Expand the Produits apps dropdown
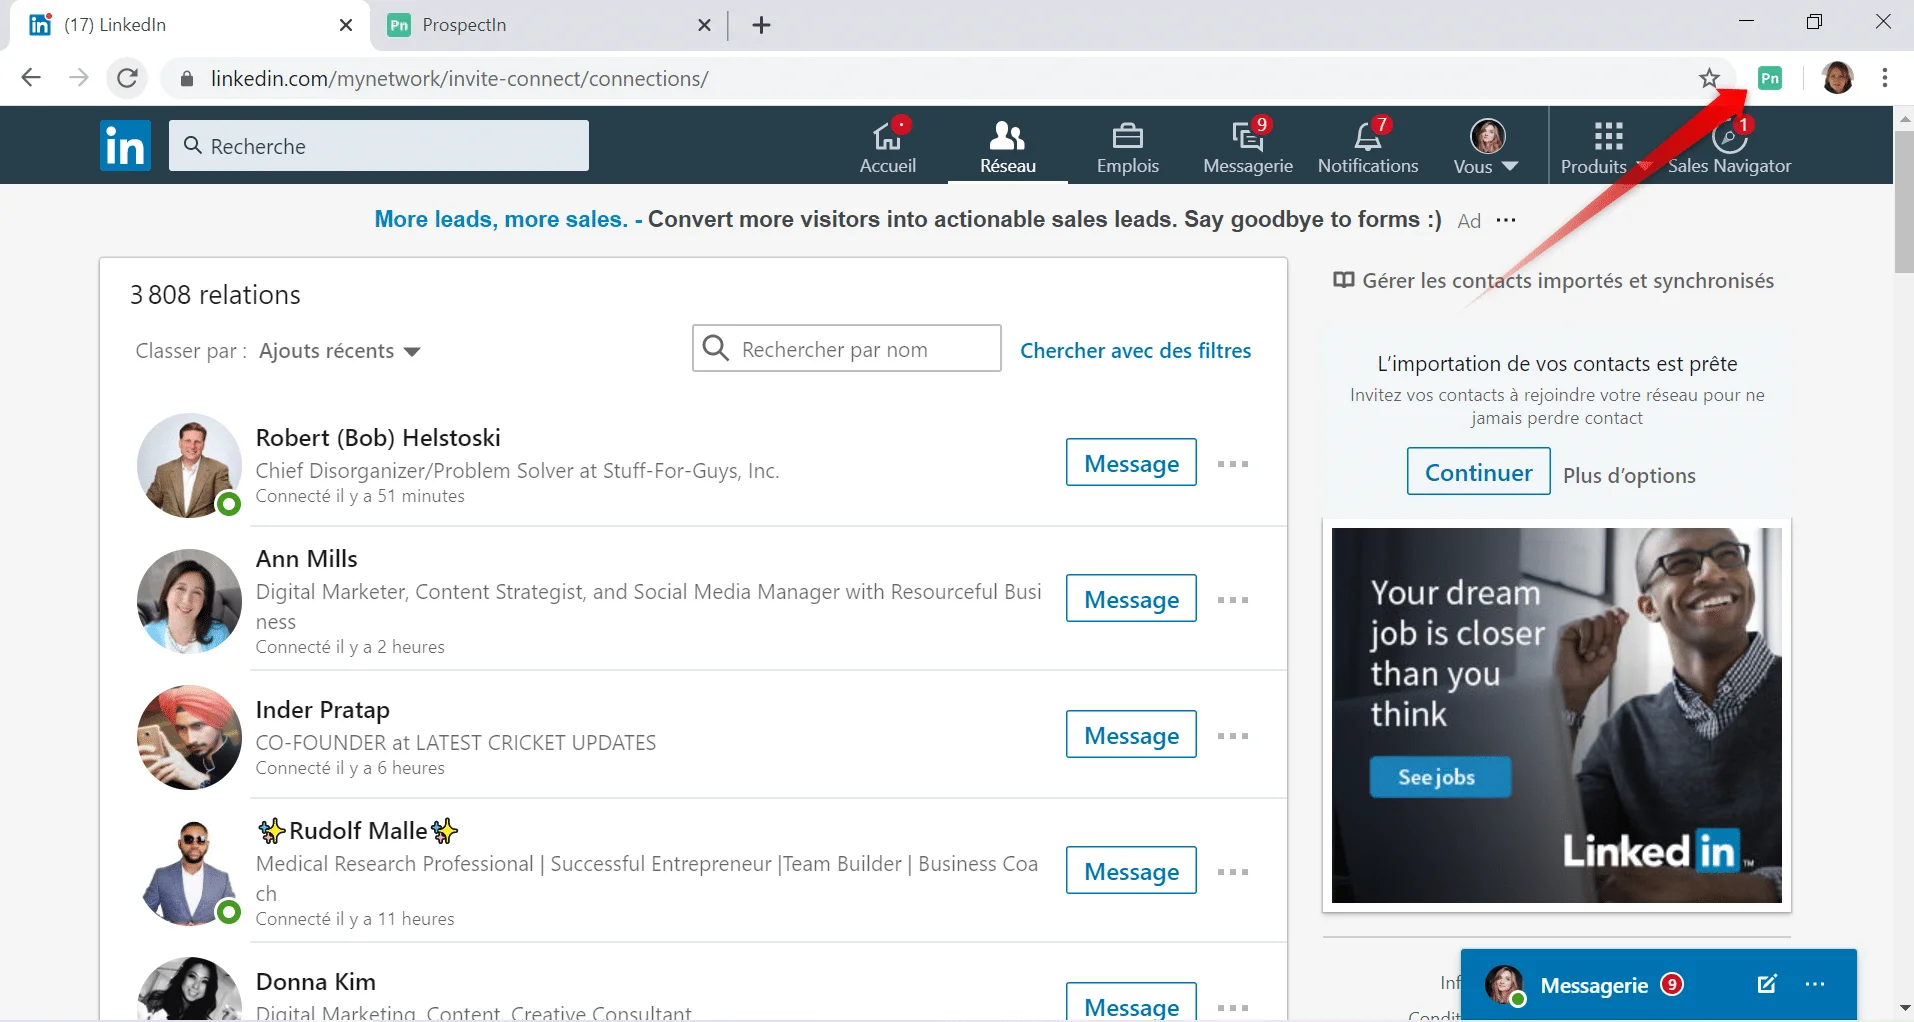Viewport: 1914px width, 1022px height. (1607, 146)
